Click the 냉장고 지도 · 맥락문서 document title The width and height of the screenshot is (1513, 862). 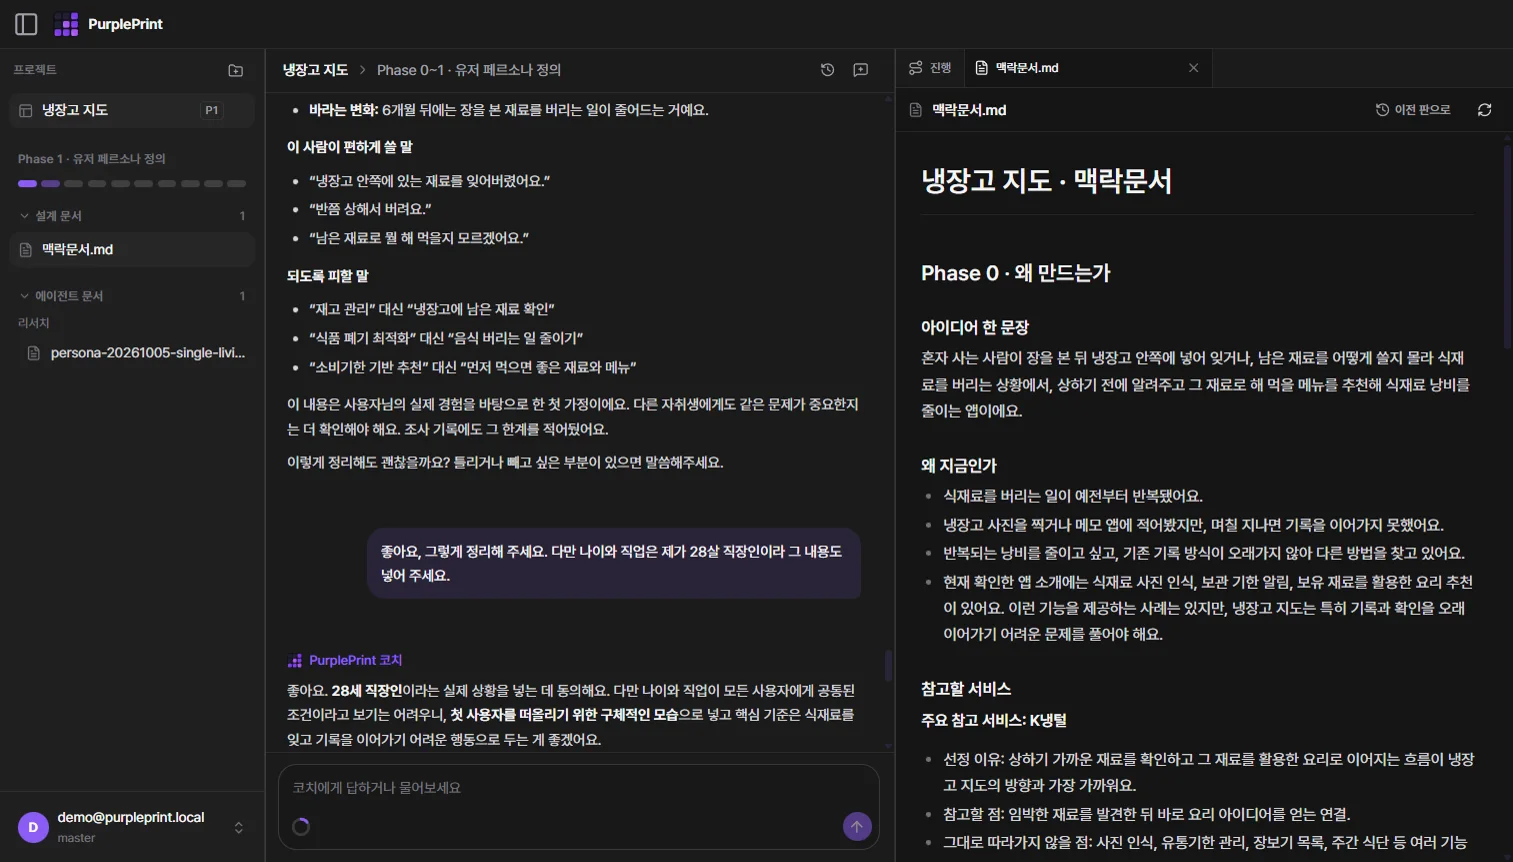pyautogui.click(x=1046, y=181)
